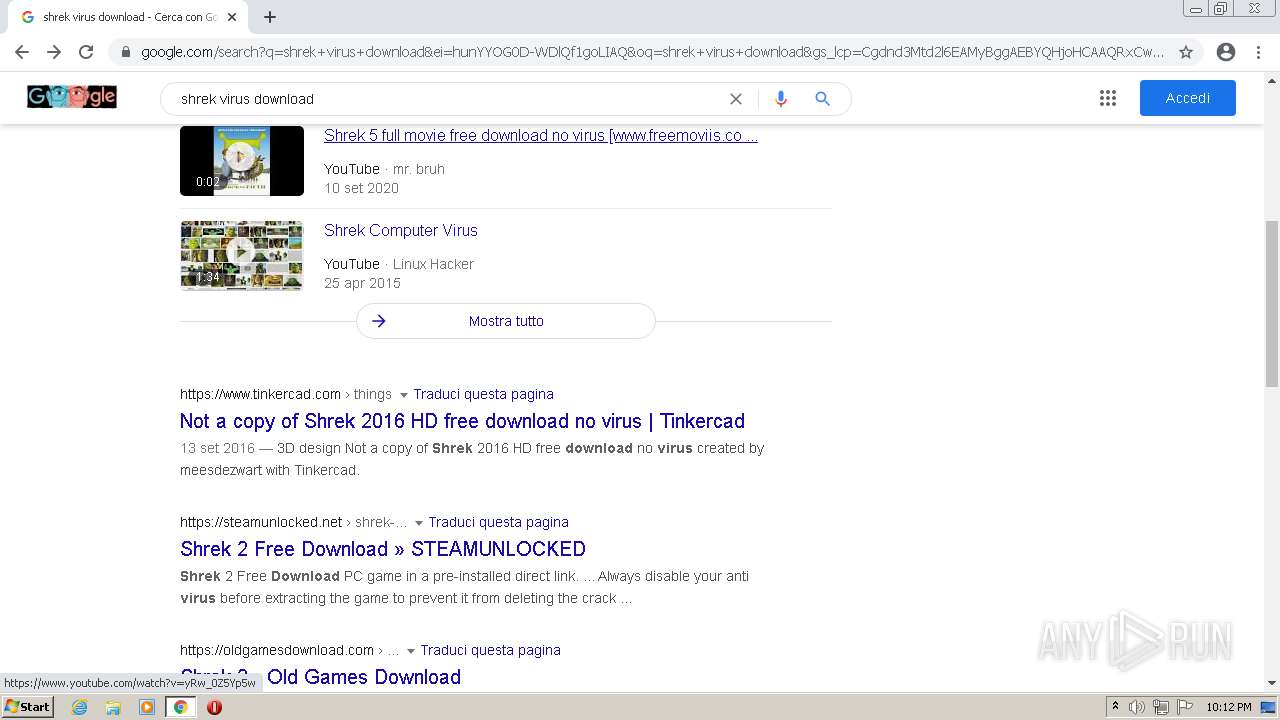Open the Chrome profile avatar icon

click(x=1226, y=52)
